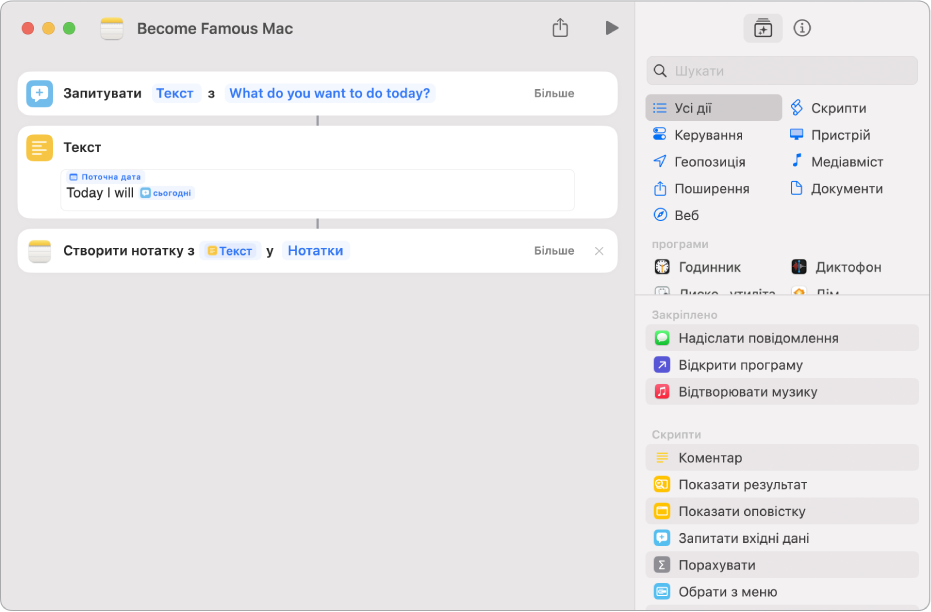Click the Become Famous Mac title
Screen dimensions: 931x612
tap(215, 28)
